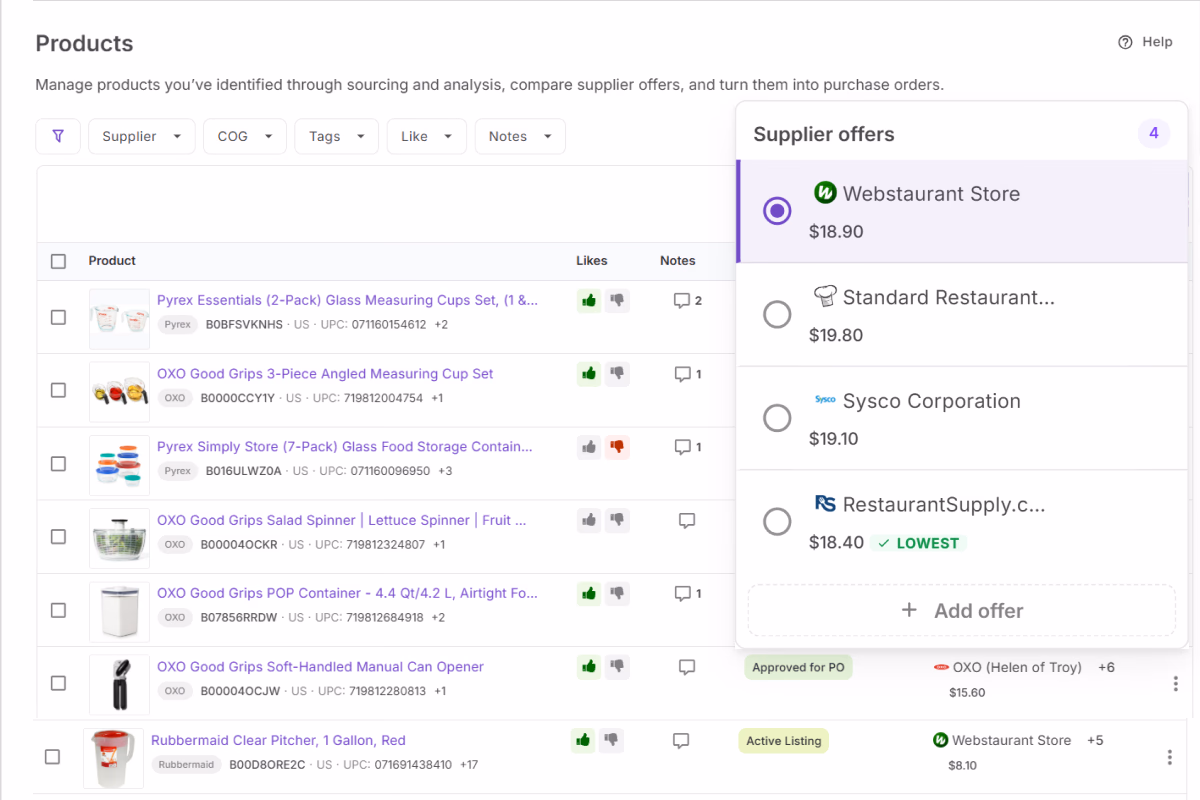Open notes for OXO Angled Measuring Cup Set
Viewport: 1200px width, 800px height.
[687, 374]
